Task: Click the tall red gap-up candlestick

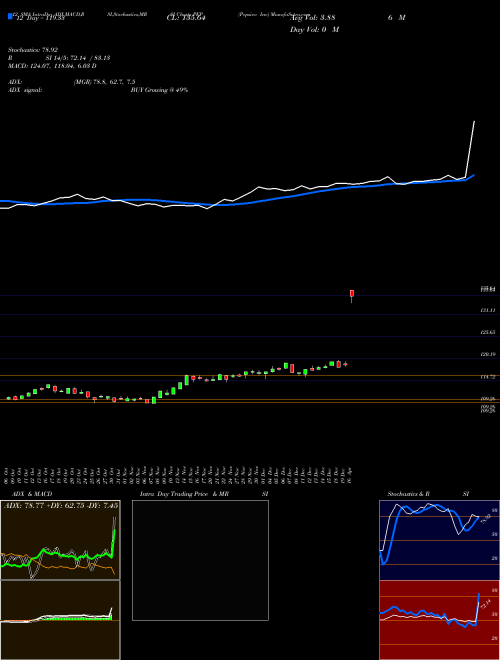Action: (x=352, y=295)
